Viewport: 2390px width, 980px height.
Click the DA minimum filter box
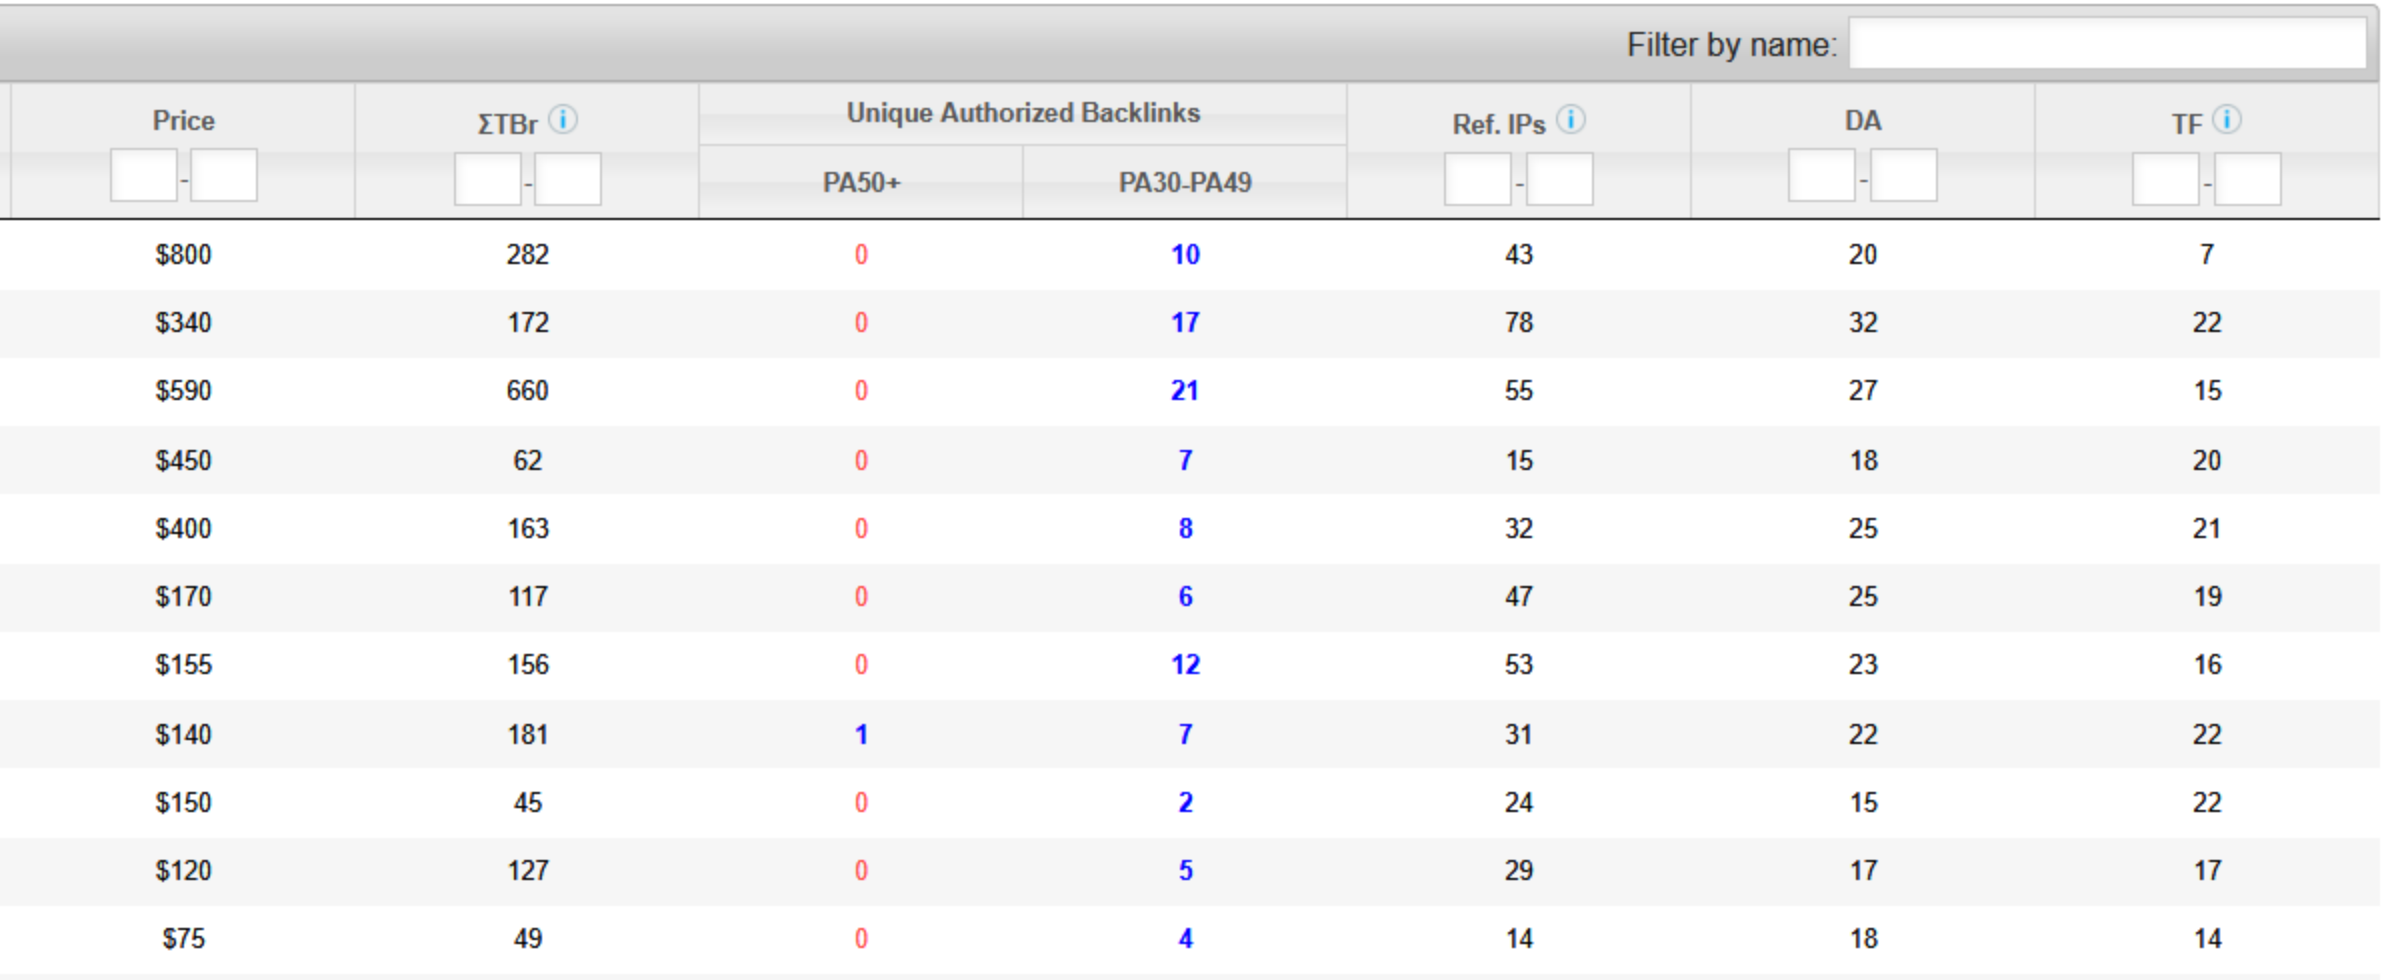coord(1822,175)
